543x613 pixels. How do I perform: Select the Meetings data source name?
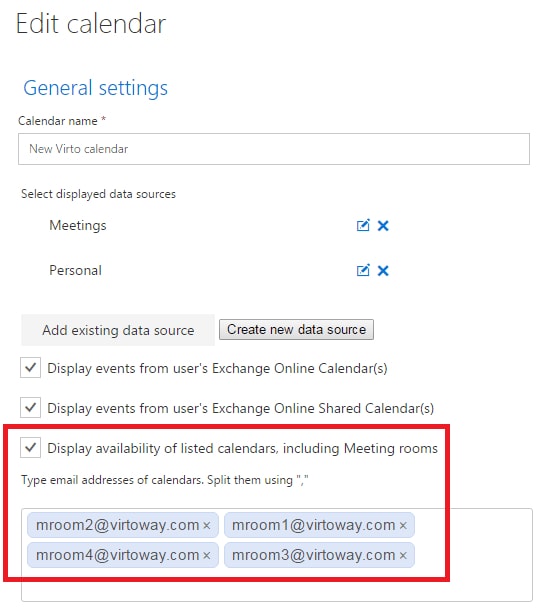tap(78, 226)
